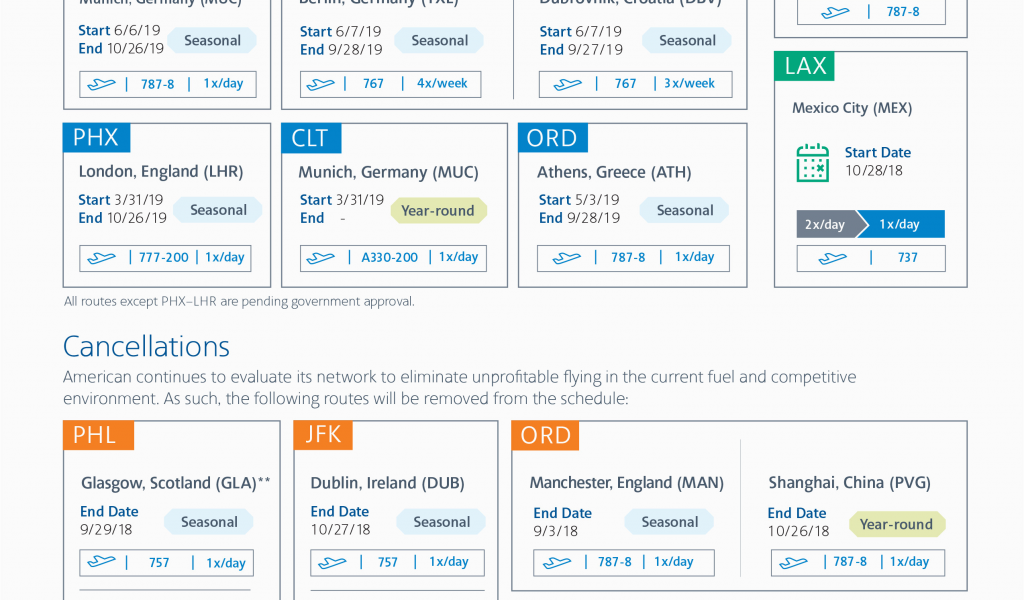Click the green calendar icon in the LAX card
1024x600 pixels.
[813, 163]
